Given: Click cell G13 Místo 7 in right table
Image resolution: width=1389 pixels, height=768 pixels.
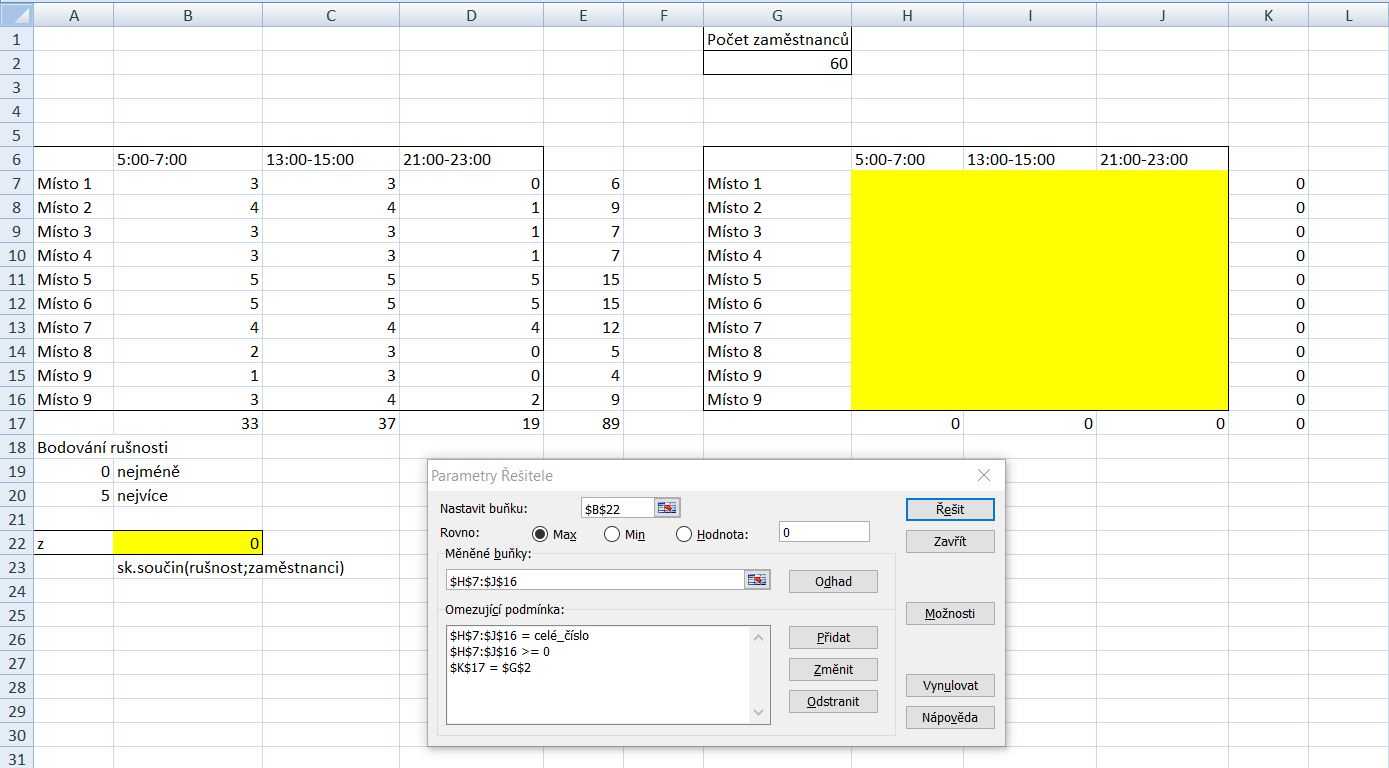Looking at the screenshot, I should click(777, 327).
